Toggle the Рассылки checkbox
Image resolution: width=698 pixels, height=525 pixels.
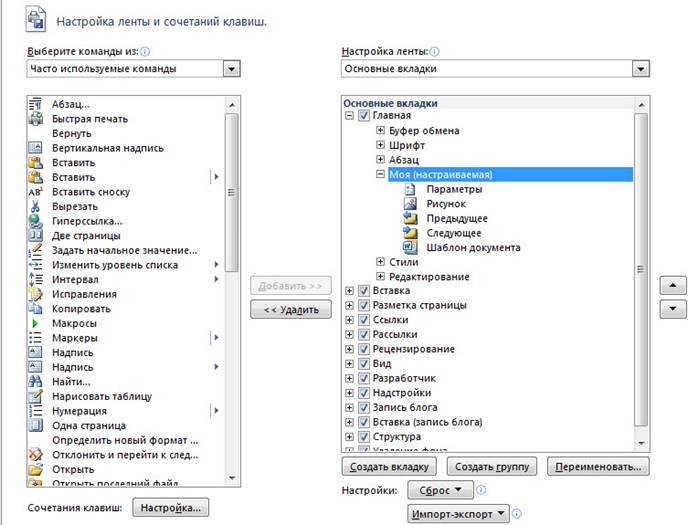pos(364,334)
